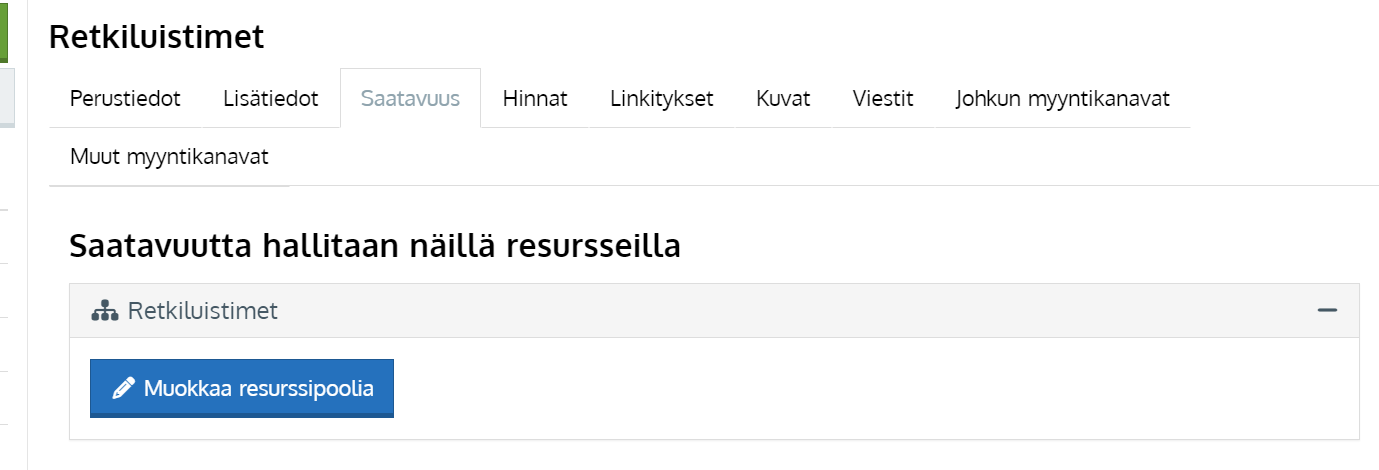The image size is (1379, 470).
Task: Open the Linkitykset tab
Action: click(x=661, y=99)
